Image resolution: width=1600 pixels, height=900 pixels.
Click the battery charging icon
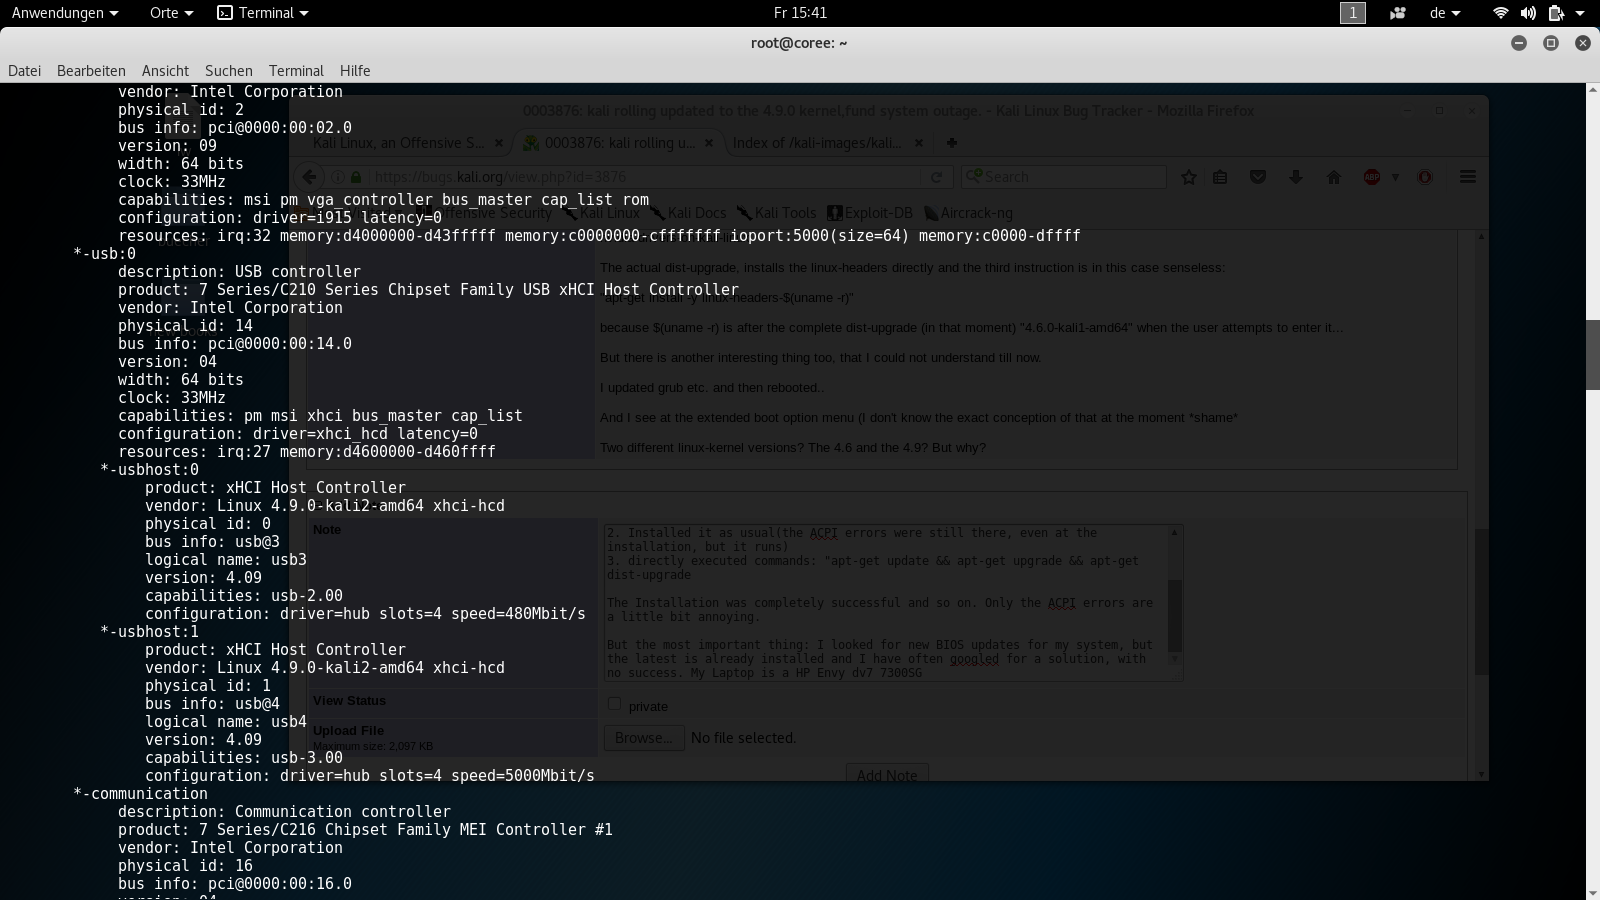(1555, 13)
